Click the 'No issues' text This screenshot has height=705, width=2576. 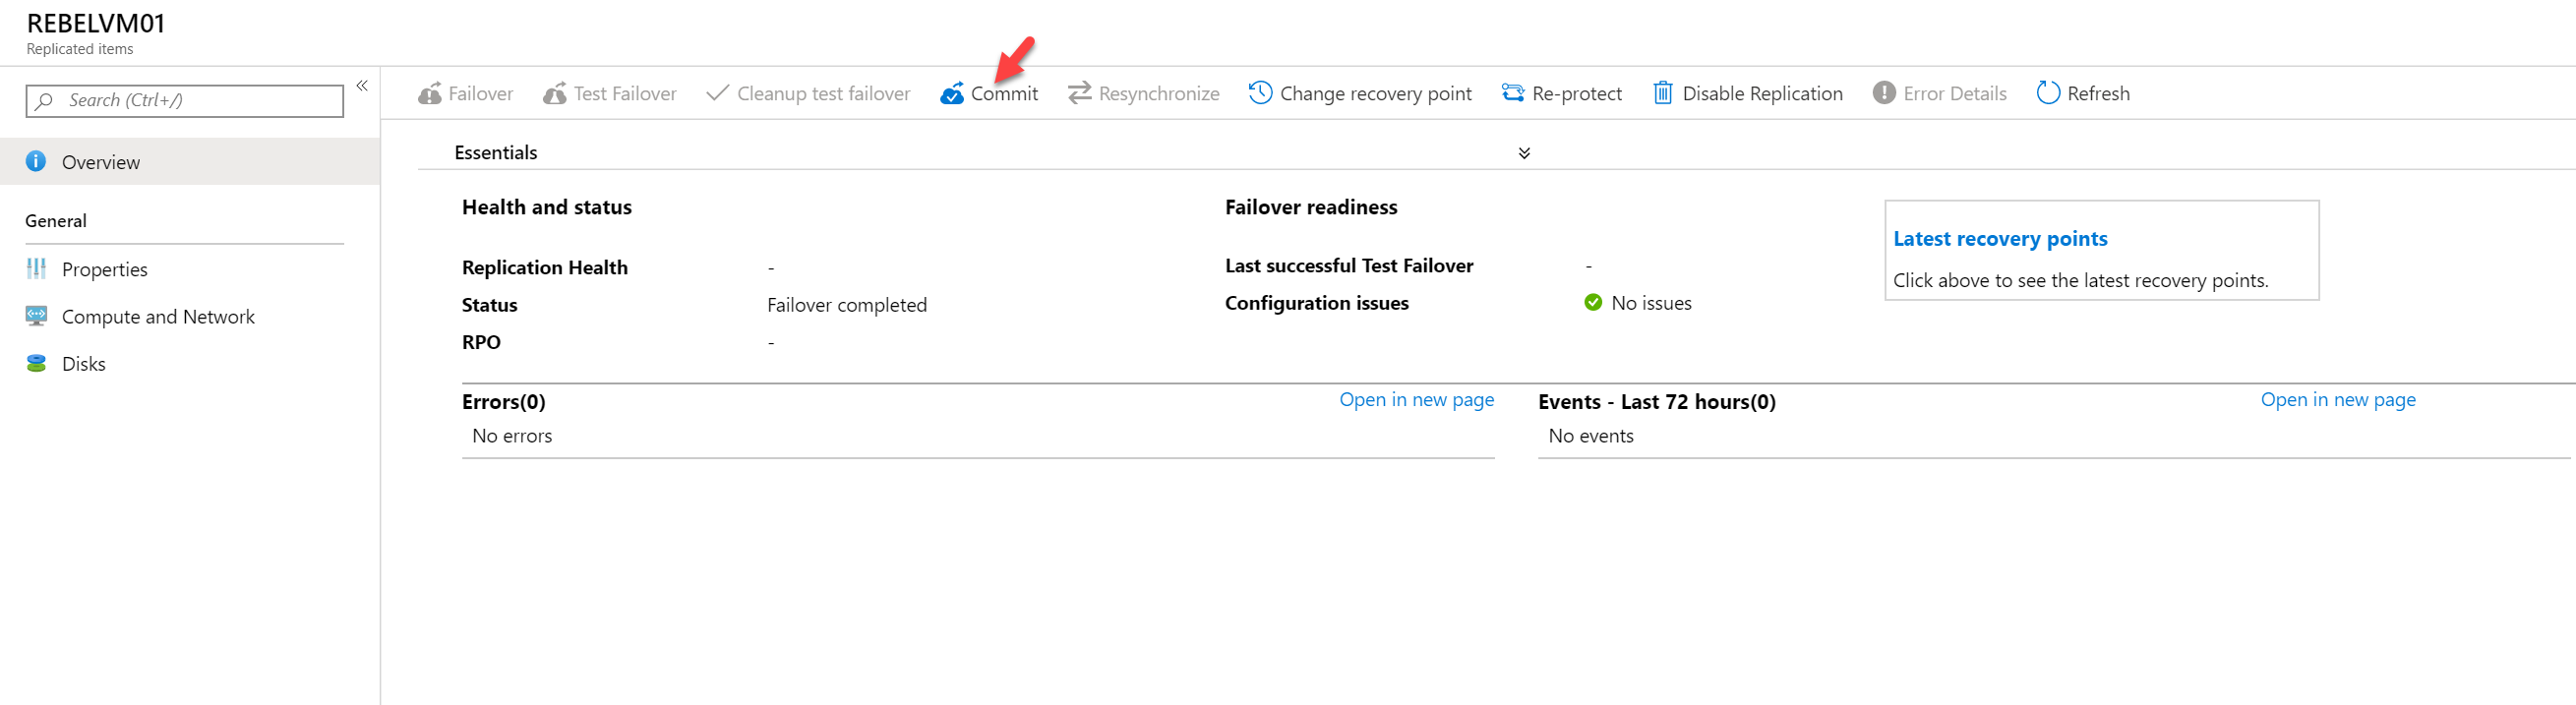1651,303
